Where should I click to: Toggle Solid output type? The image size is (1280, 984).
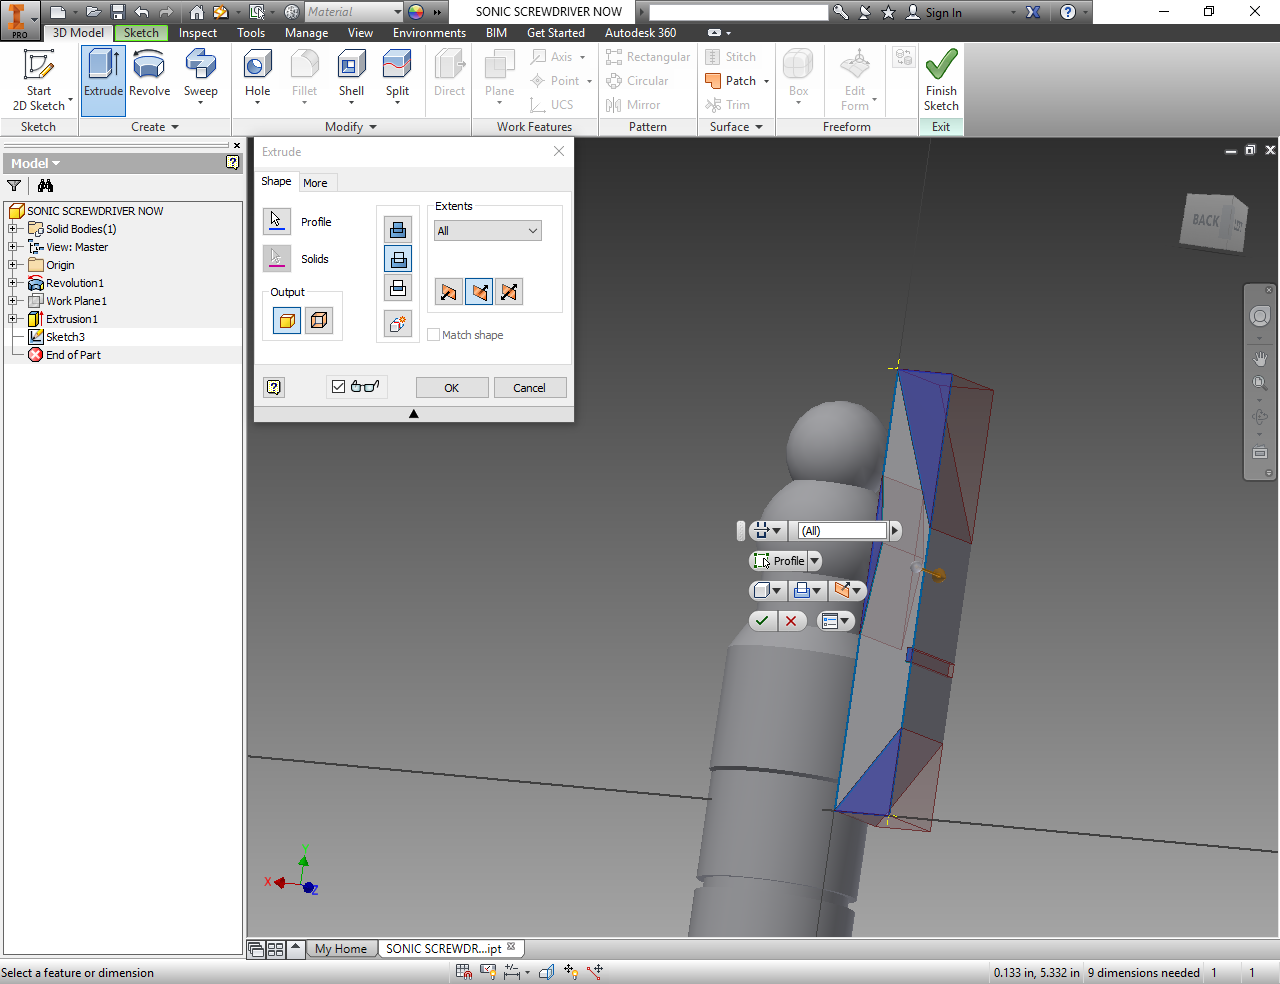287,321
